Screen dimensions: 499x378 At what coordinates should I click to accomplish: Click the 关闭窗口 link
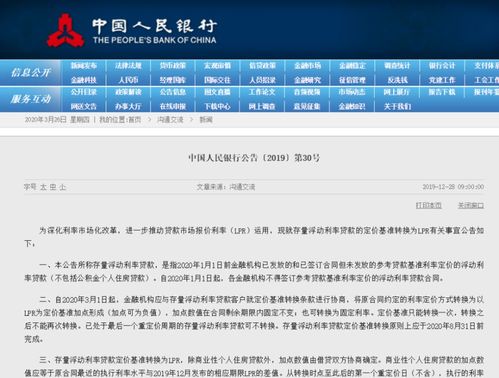[471, 205]
